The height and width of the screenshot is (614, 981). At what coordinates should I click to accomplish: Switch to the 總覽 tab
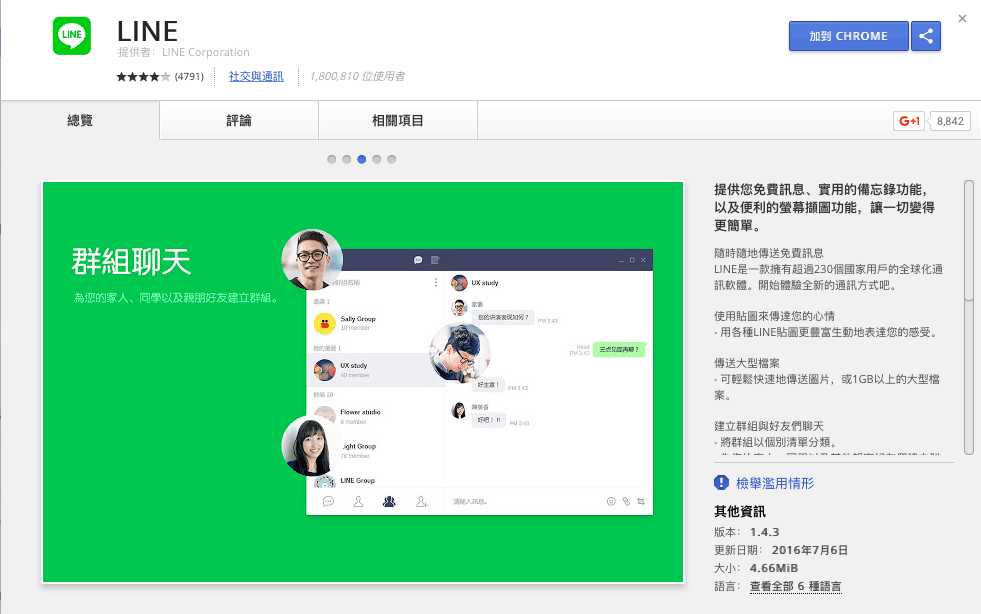click(80, 120)
